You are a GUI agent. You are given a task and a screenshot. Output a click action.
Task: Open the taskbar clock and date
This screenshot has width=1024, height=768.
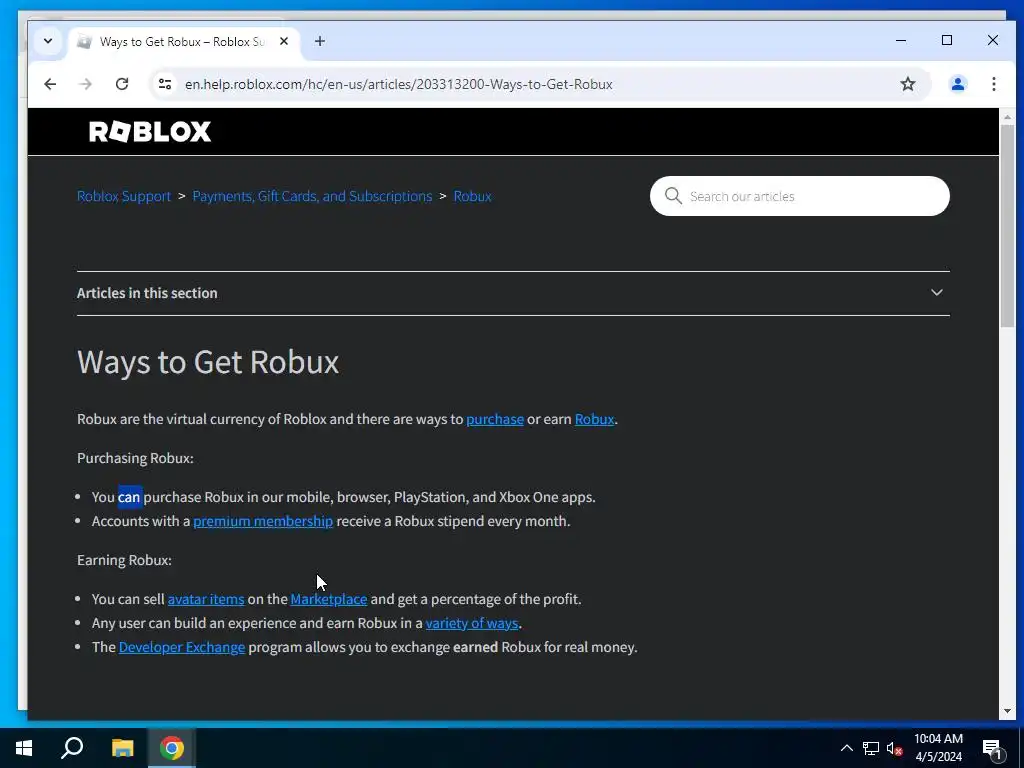938,748
